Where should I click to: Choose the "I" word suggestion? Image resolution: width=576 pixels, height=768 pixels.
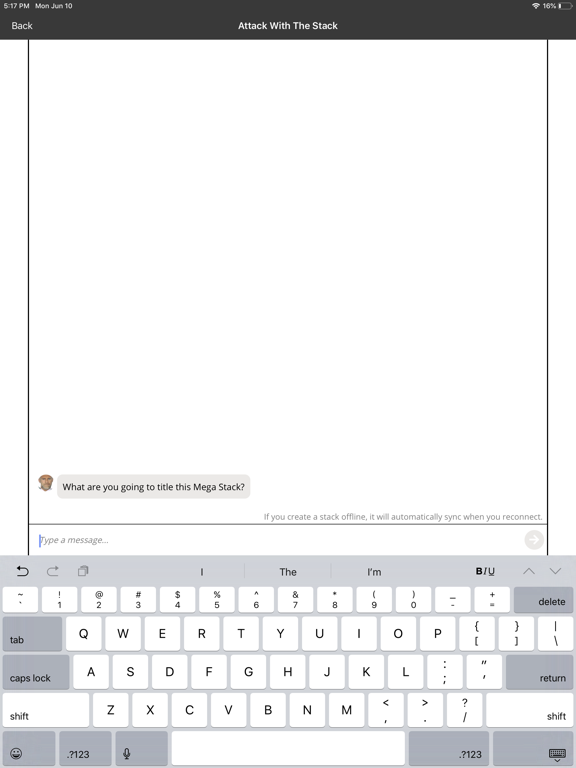point(202,572)
